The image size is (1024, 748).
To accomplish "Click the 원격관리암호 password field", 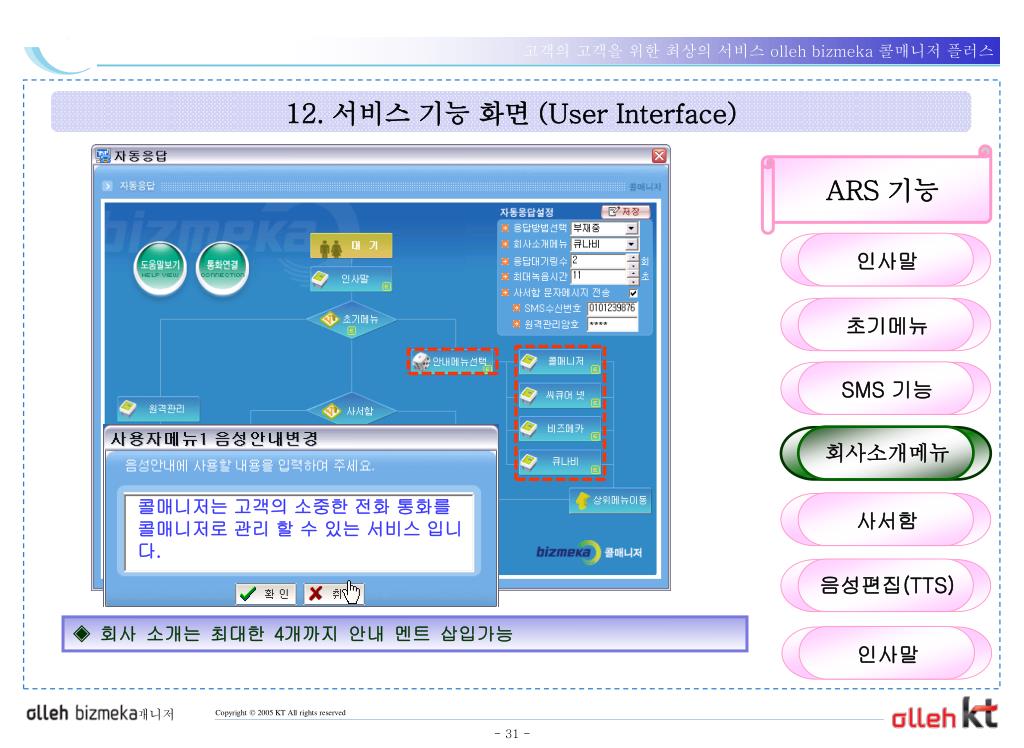I will tap(612, 324).
